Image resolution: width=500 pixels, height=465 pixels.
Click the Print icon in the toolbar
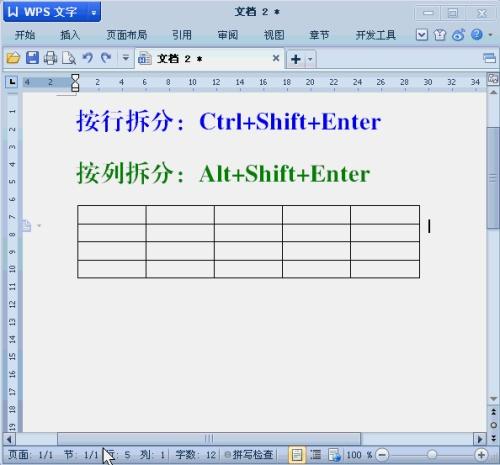pyautogui.click(x=50, y=58)
